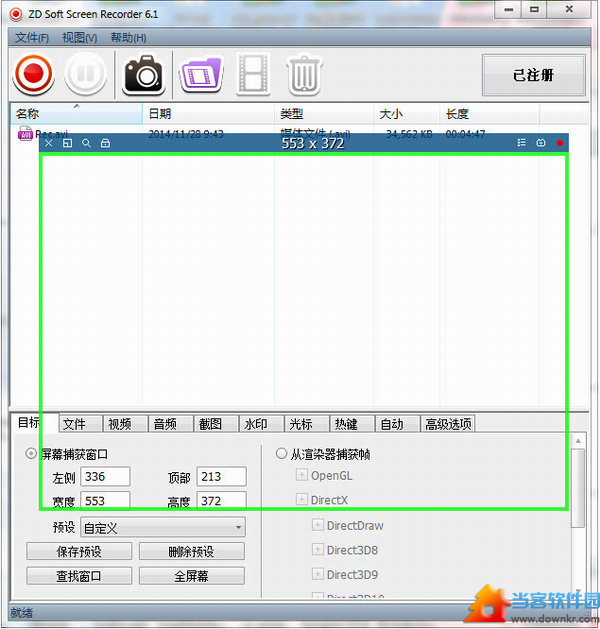Screen dimensions: 600x629
Task: Expand the DirectDraw tree node
Action: [317, 525]
